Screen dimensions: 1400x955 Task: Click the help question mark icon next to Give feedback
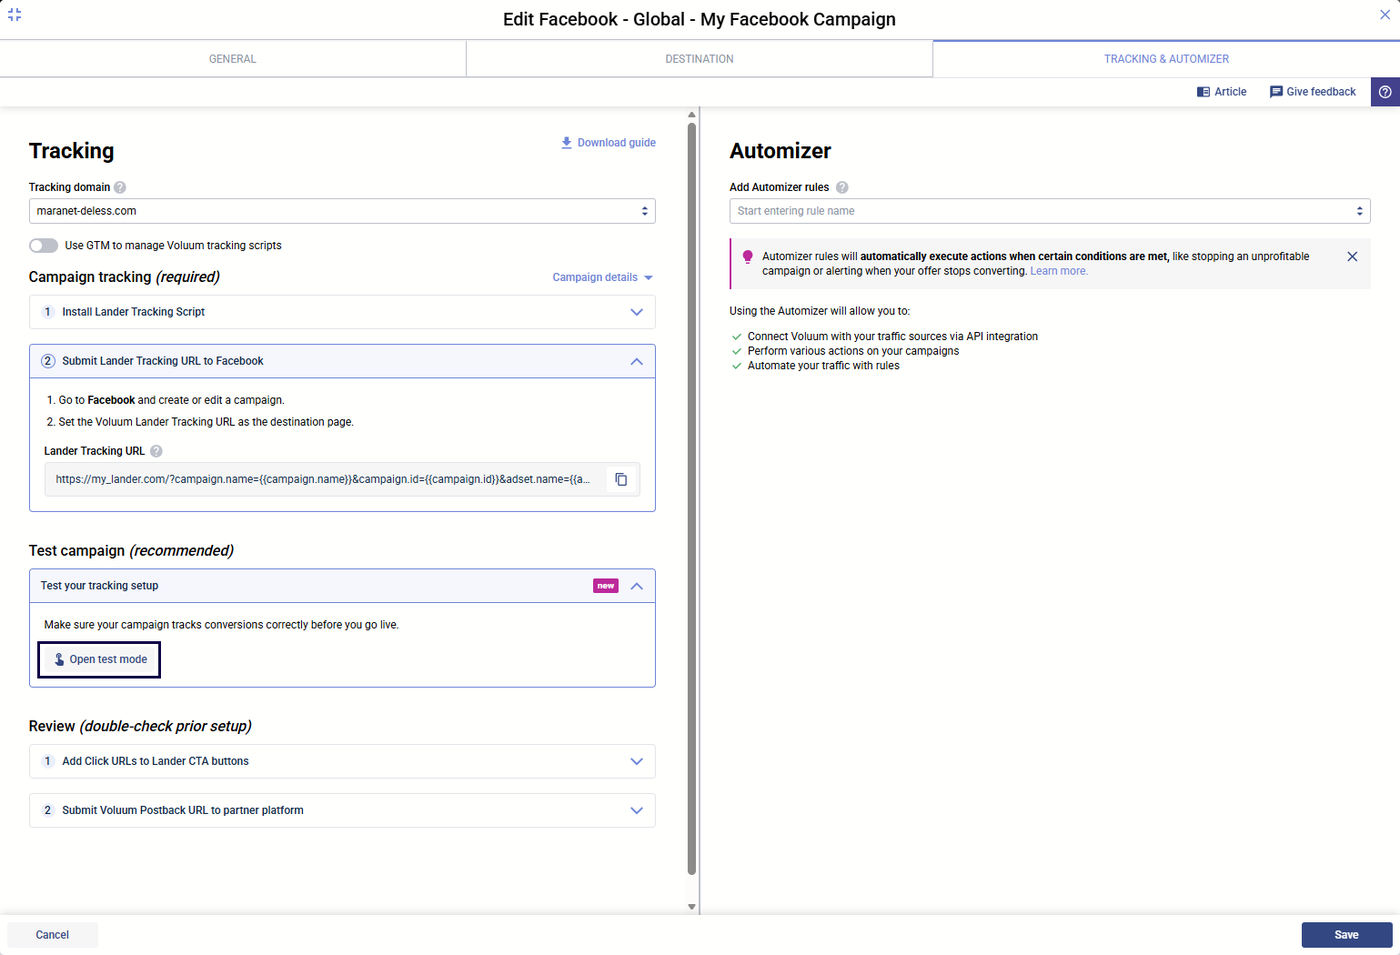1385,92
